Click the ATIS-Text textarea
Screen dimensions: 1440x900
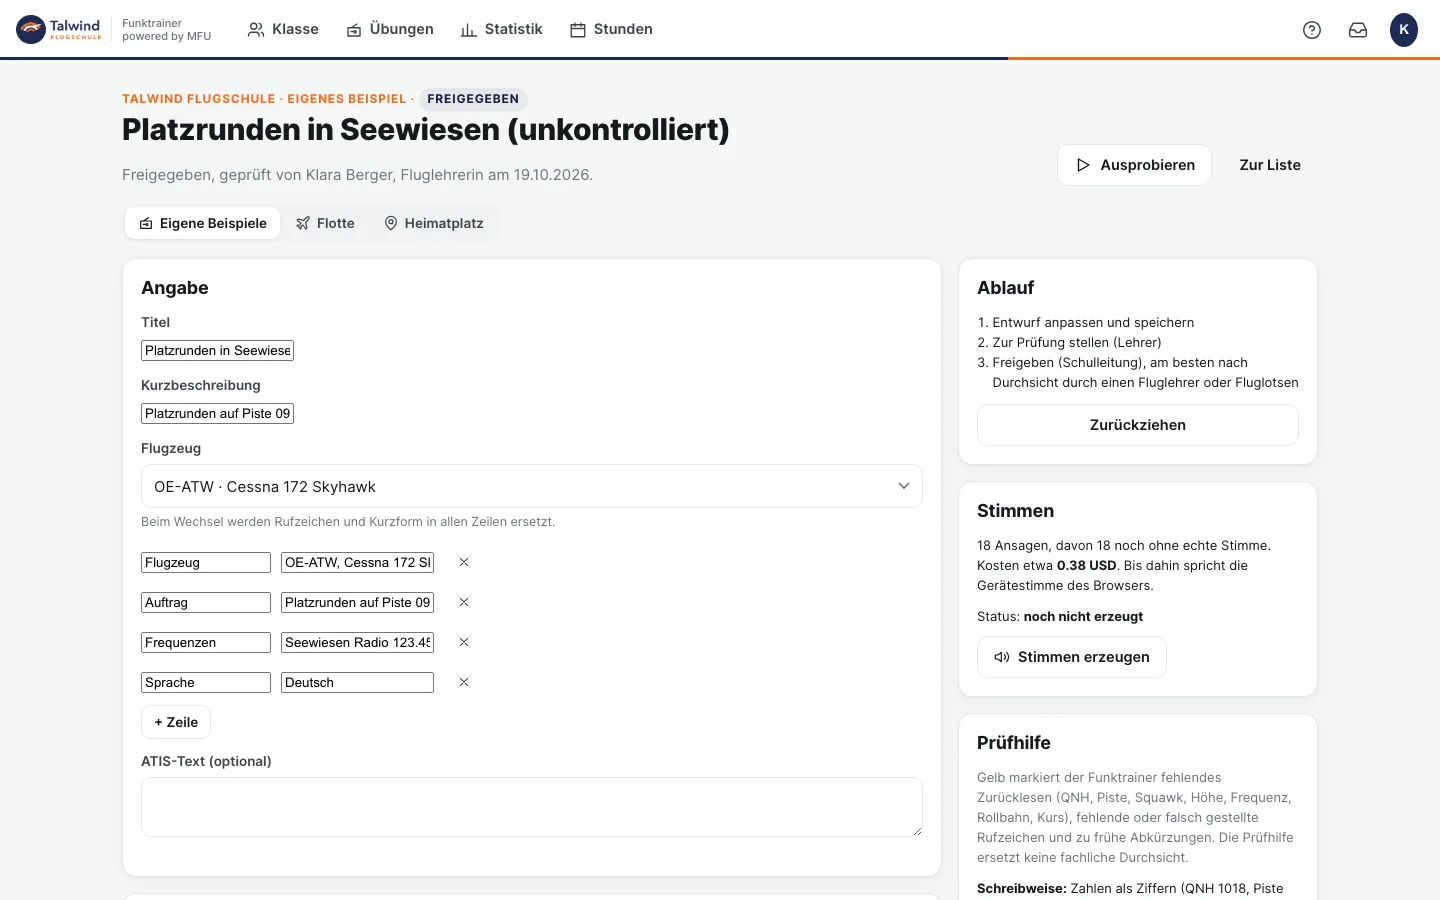532,807
